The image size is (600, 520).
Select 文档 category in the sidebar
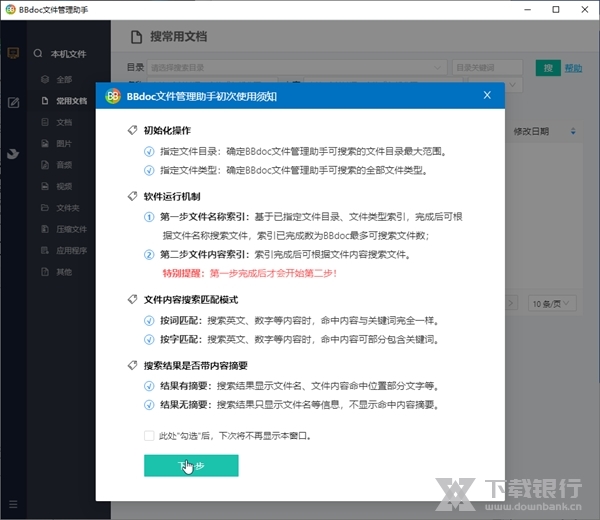pos(64,122)
